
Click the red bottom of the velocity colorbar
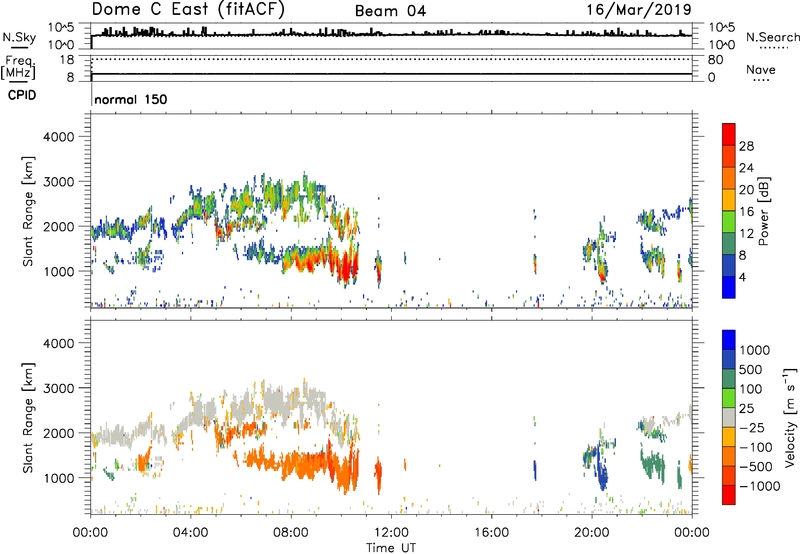pyautogui.click(x=729, y=495)
